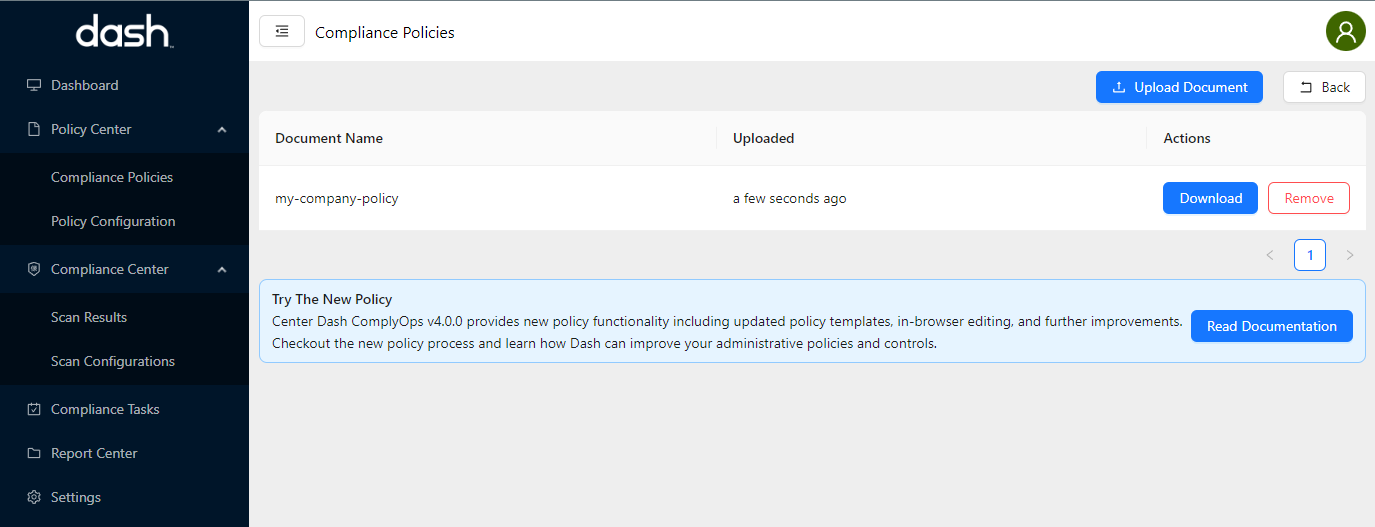
Task: Click the Compliance Tasks checklist icon
Action: click(34, 409)
